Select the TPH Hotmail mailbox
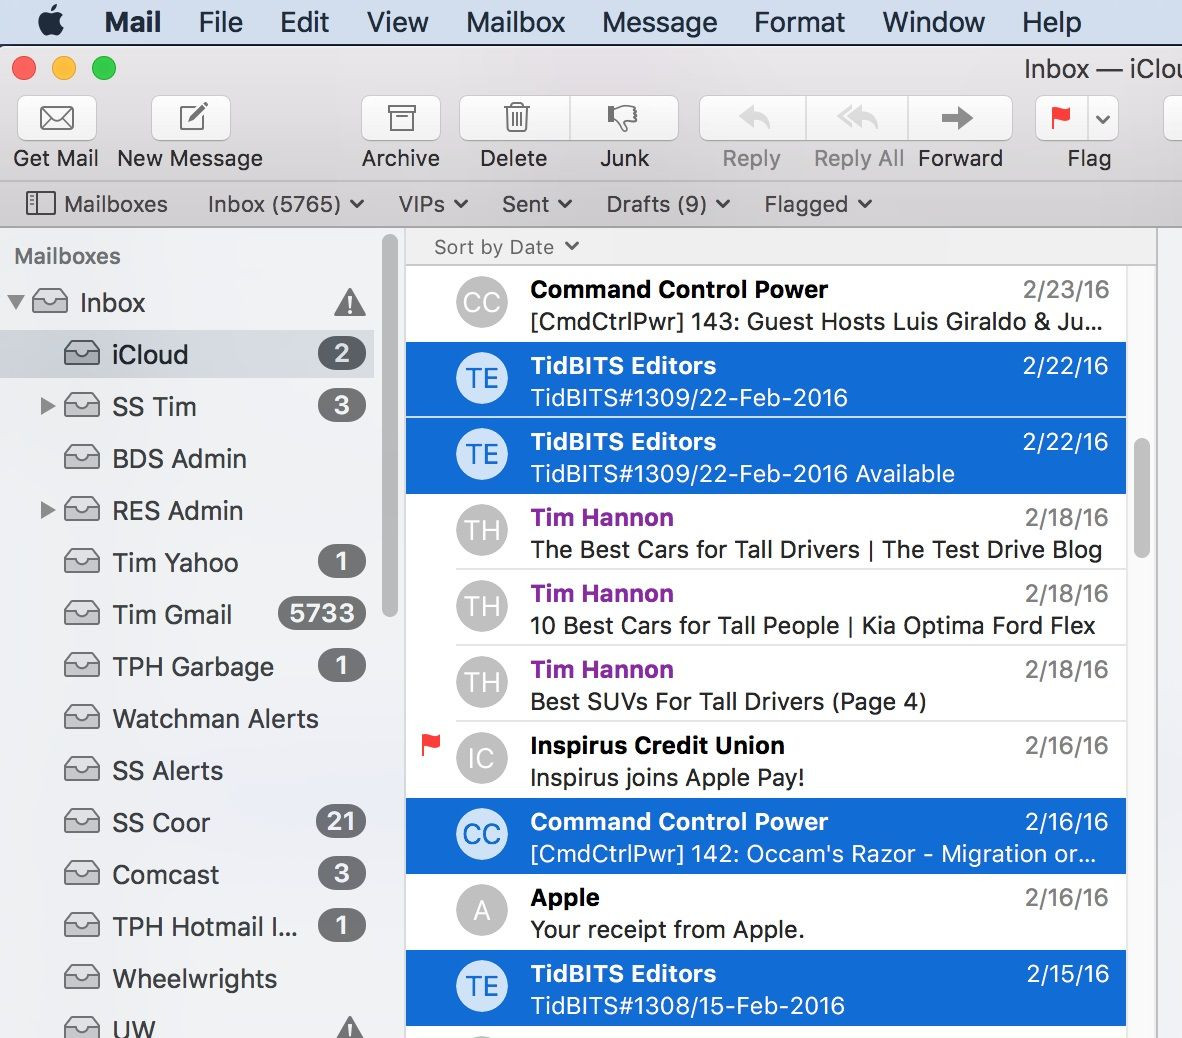The image size is (1182, 1038). [x=187, y=926]
